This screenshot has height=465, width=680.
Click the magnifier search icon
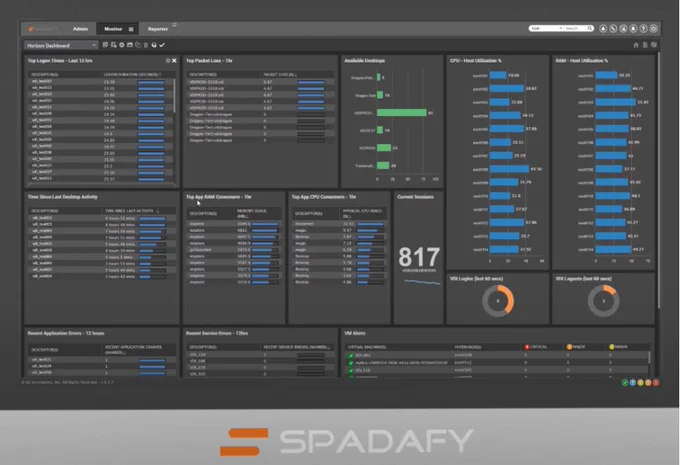coord(590,28)
